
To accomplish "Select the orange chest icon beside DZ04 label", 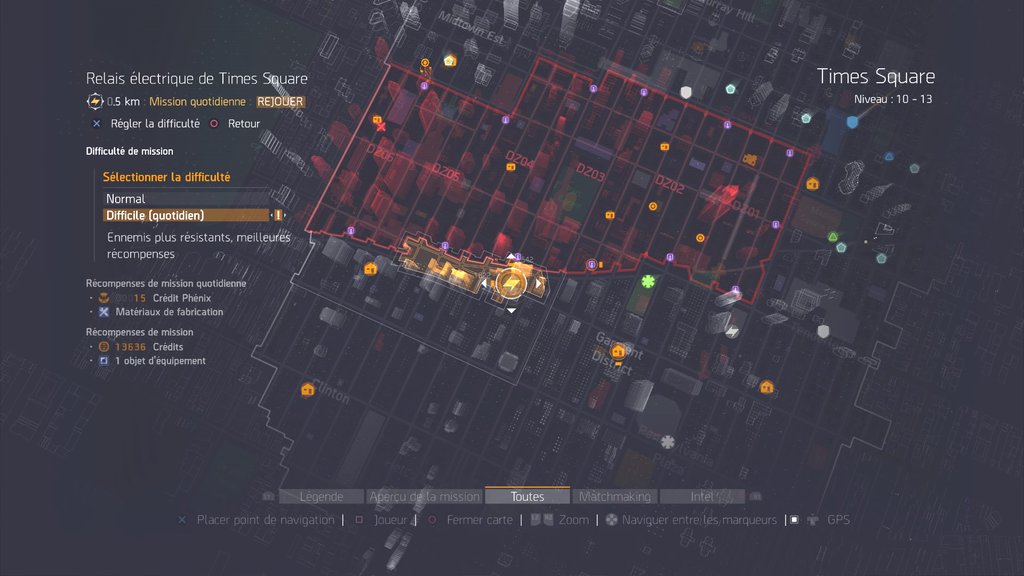I will point(511,167).
